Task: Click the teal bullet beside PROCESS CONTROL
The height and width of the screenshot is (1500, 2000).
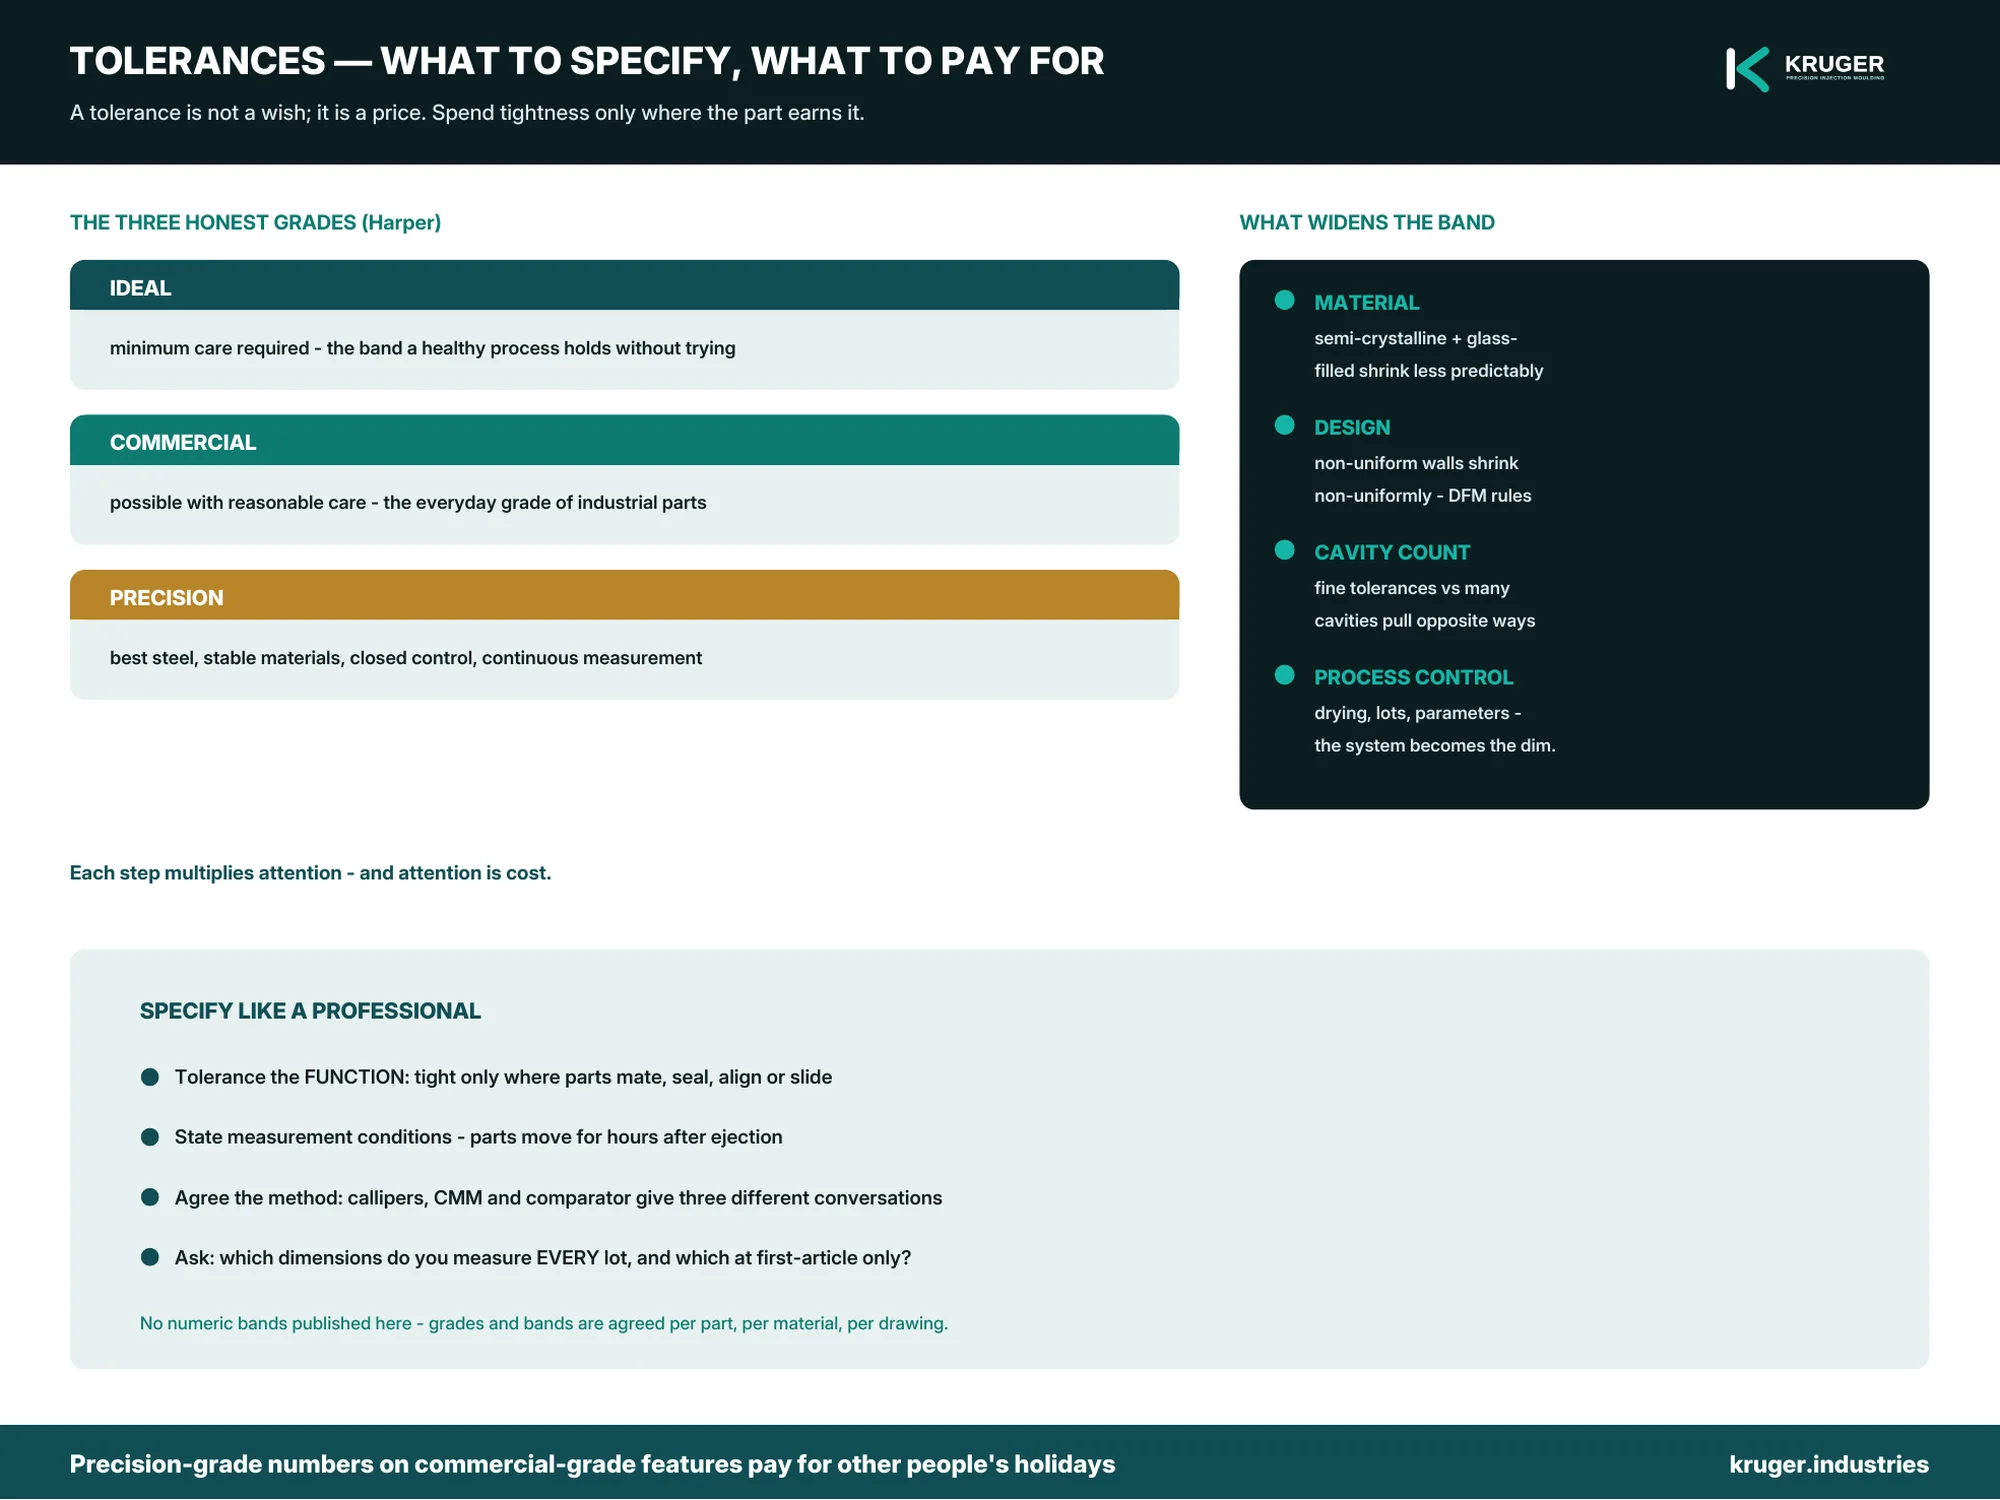Action: tap(1285, 675)
